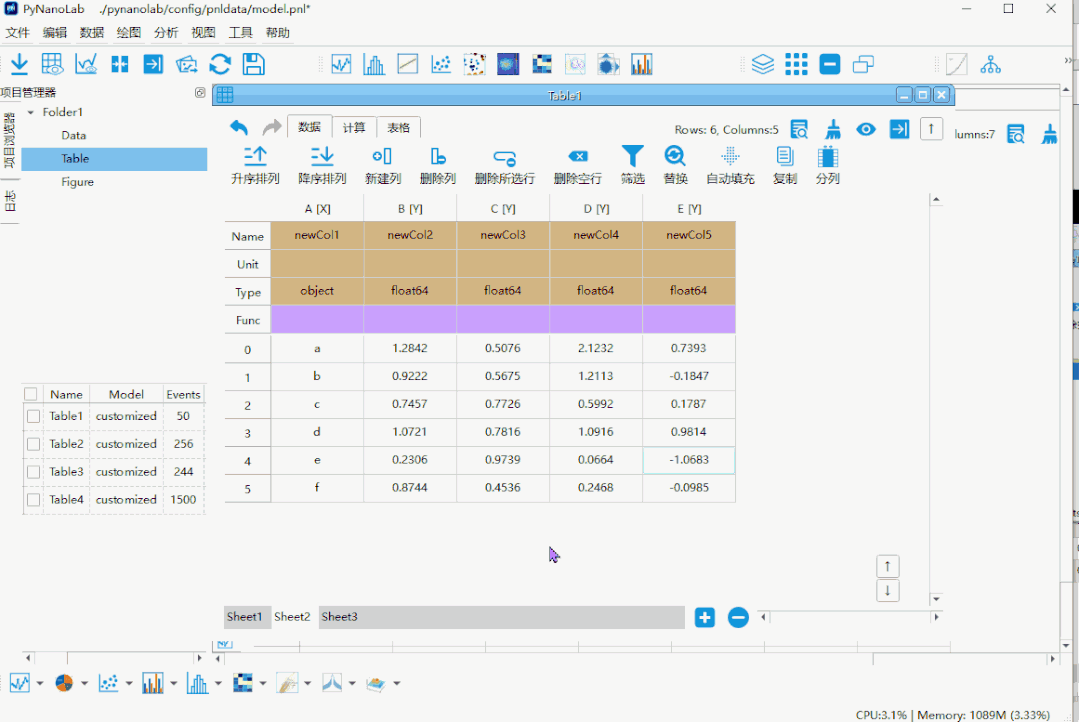Image resolution: width=1079 pixels, height=722 pixels.
Task: Click the 降序排列 descending sort icon
Action: coord(321,156)
